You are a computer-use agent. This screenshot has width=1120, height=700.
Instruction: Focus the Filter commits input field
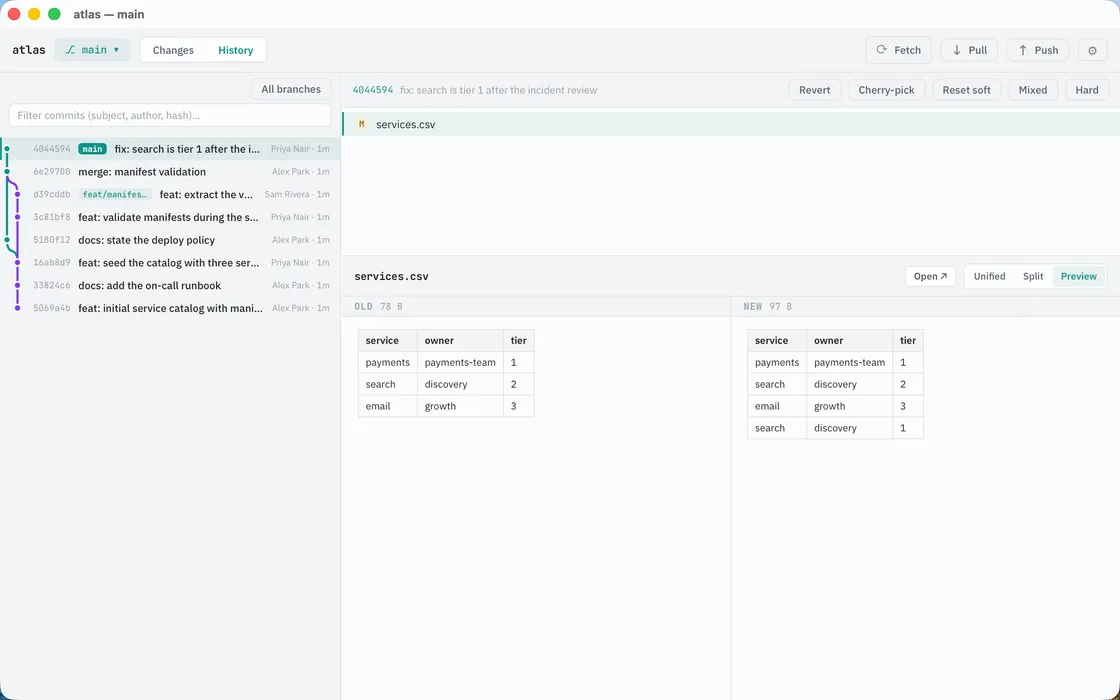pos(170,115)
